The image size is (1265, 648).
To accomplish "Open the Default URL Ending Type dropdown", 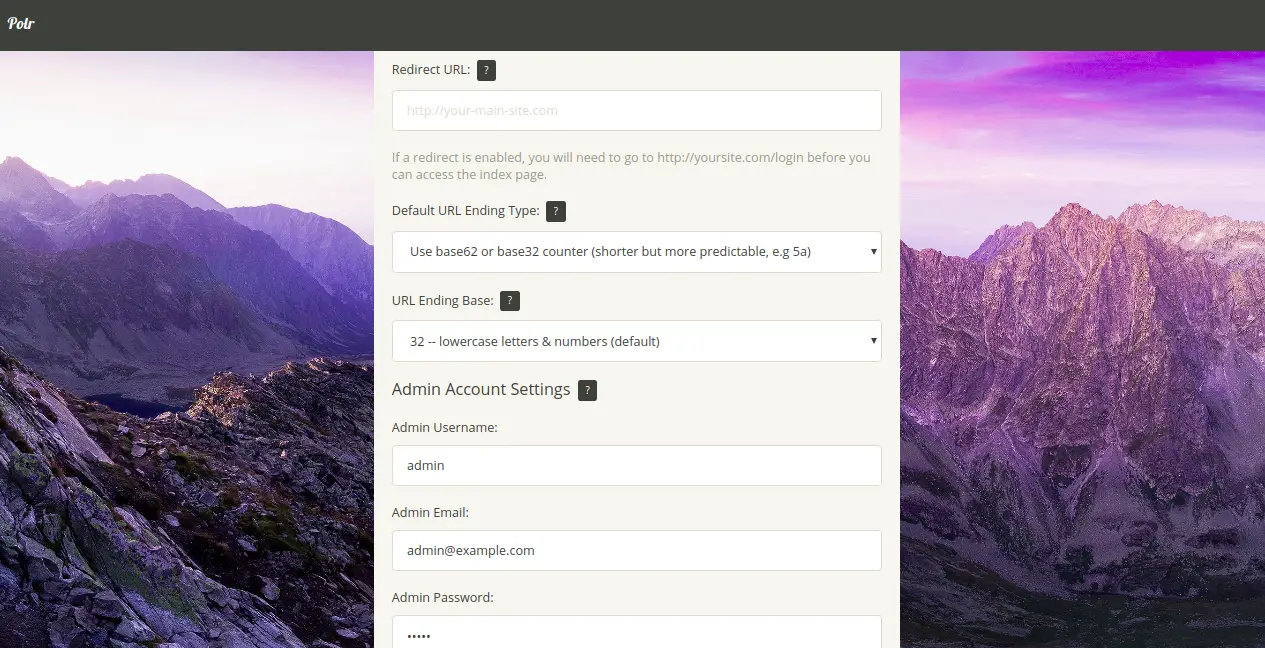I will [637, 252].
